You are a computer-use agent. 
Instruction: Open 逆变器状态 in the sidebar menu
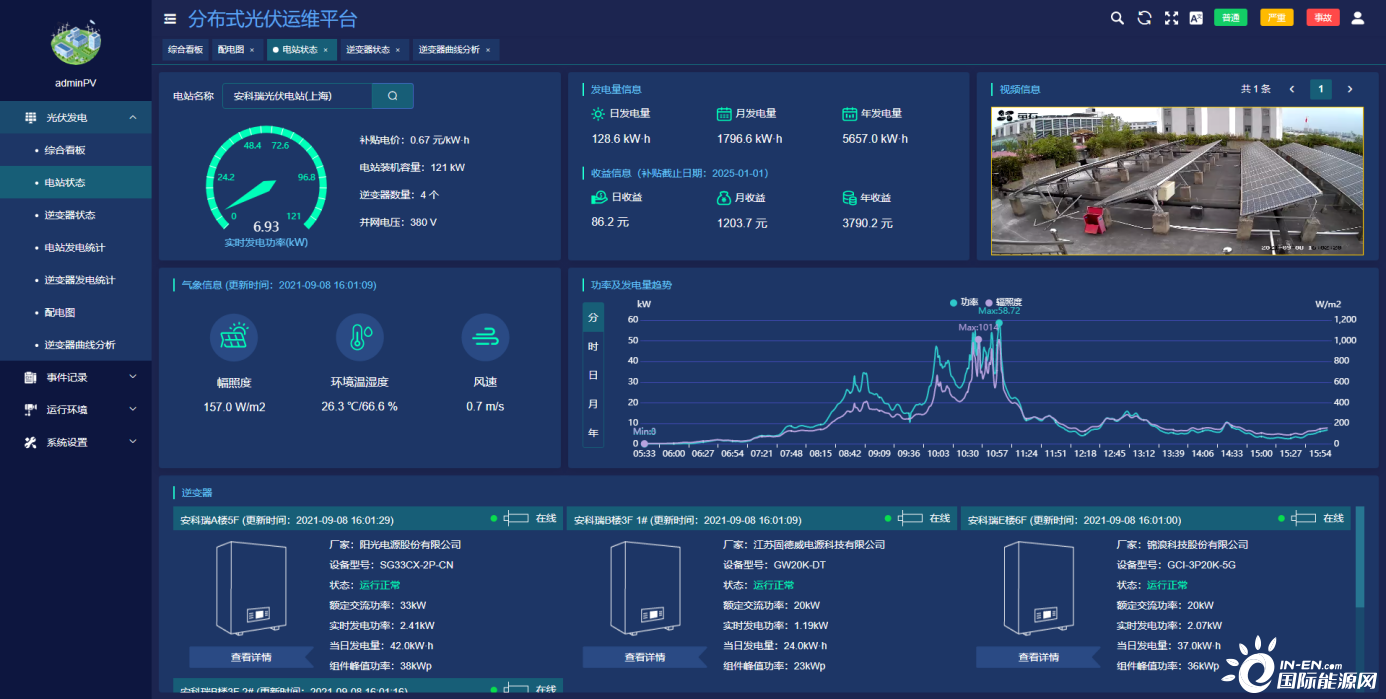click(70, 215)
